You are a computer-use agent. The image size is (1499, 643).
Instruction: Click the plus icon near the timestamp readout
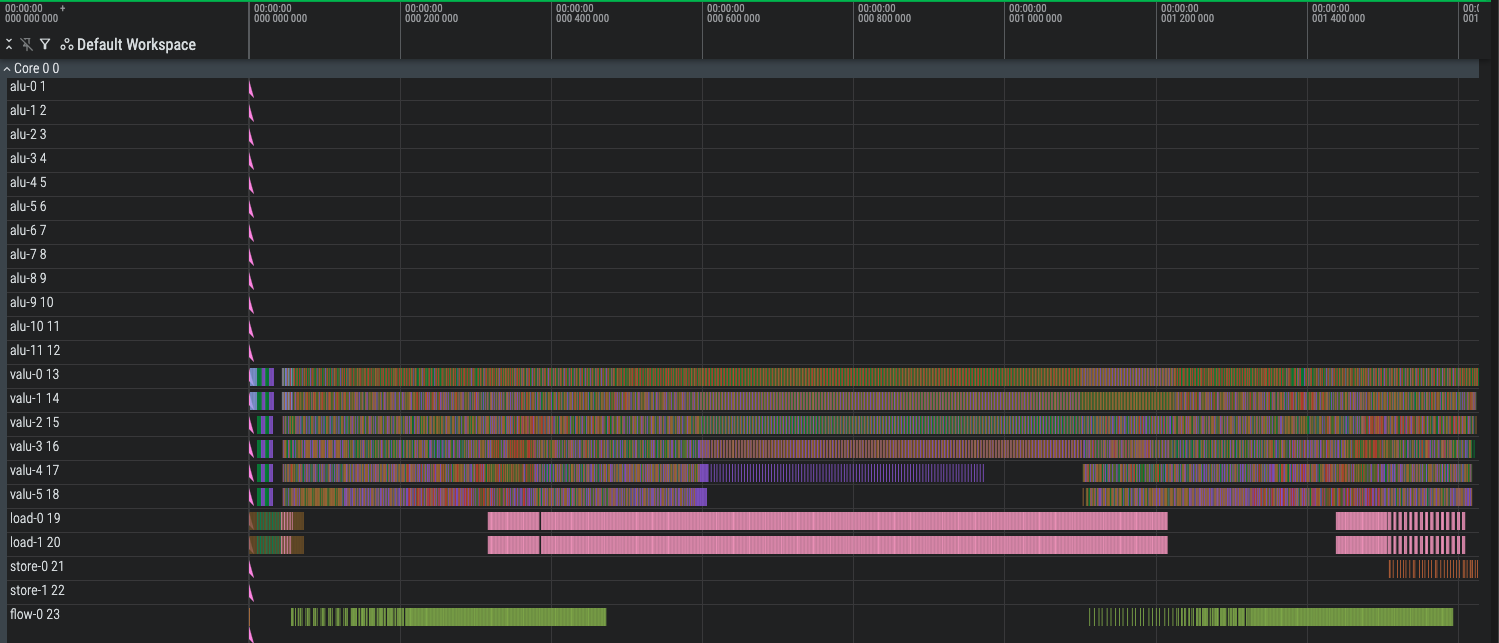[x=64, y=8]
